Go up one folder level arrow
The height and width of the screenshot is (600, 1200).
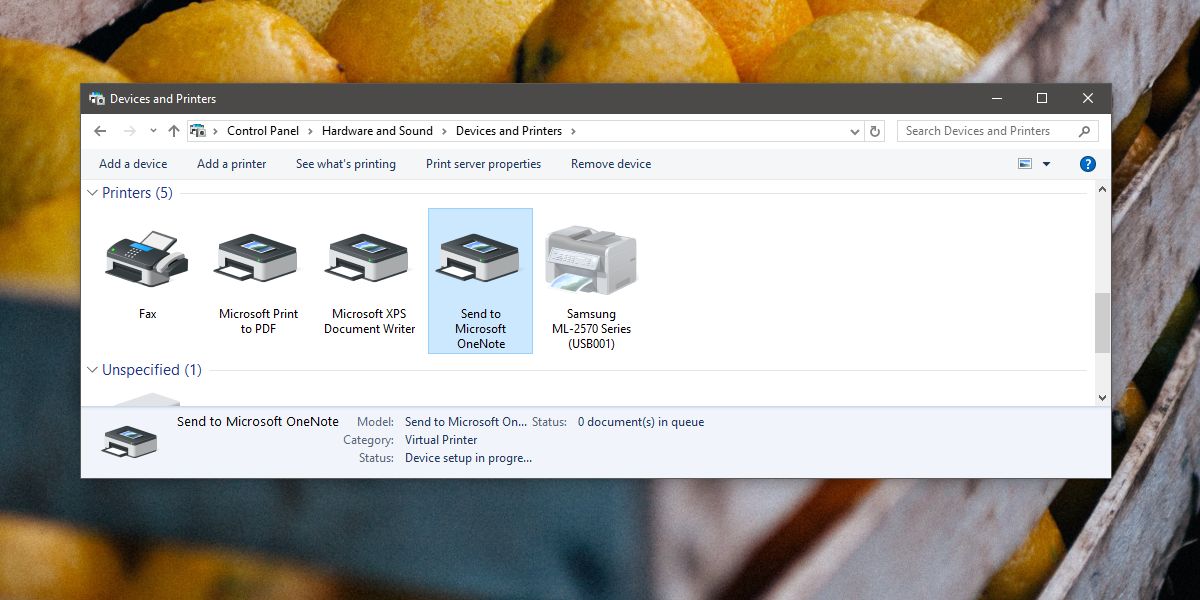(174, 131)
